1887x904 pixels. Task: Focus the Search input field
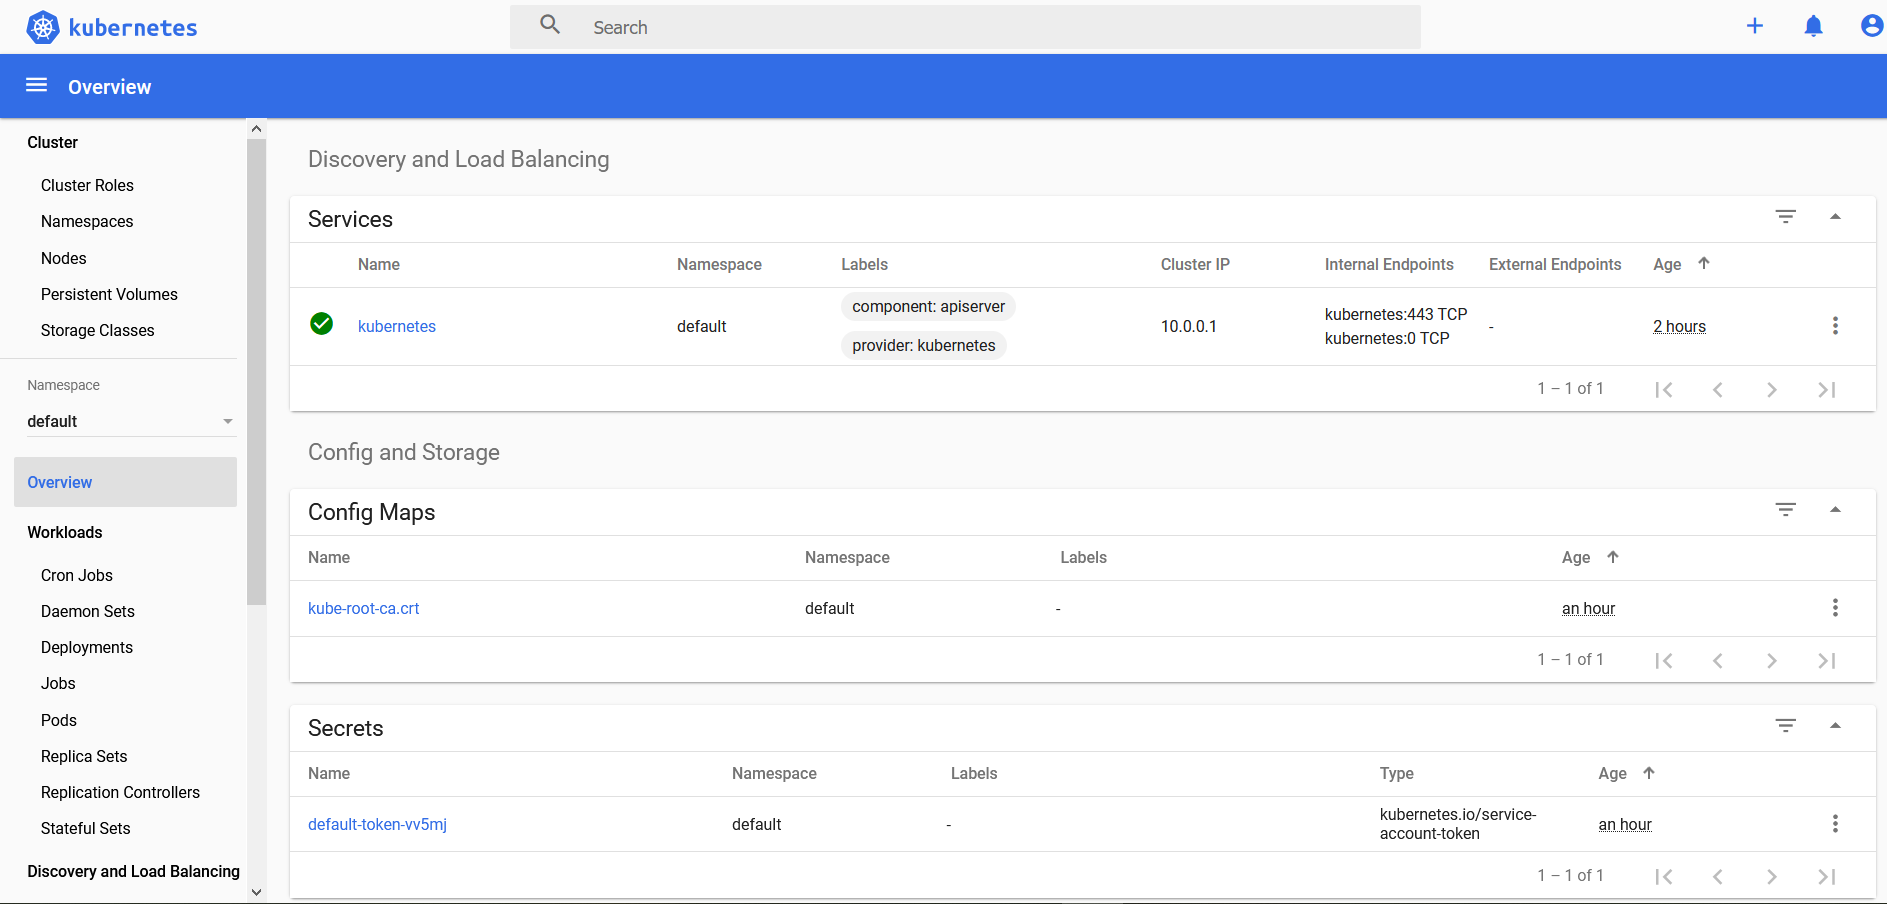coord(965,27)
